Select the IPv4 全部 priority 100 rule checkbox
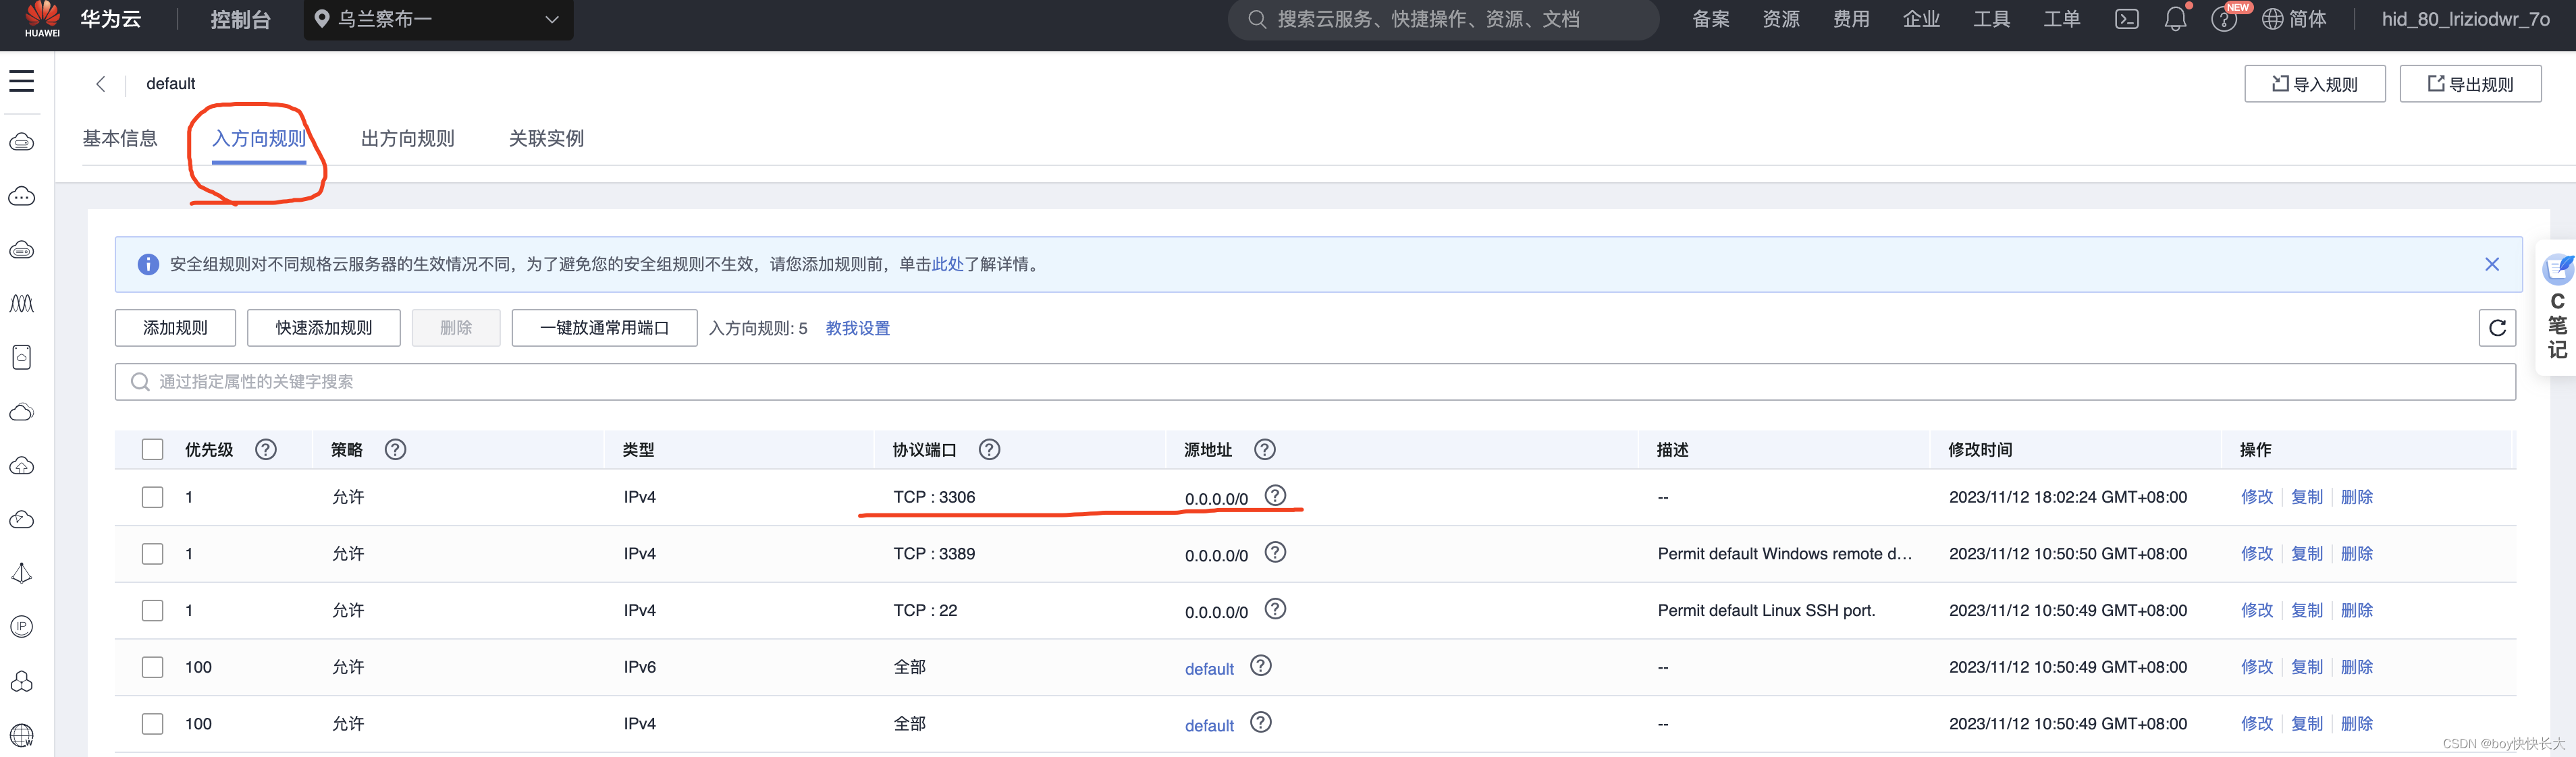Viewport: 2576px width, 757px height. point(152,724)
